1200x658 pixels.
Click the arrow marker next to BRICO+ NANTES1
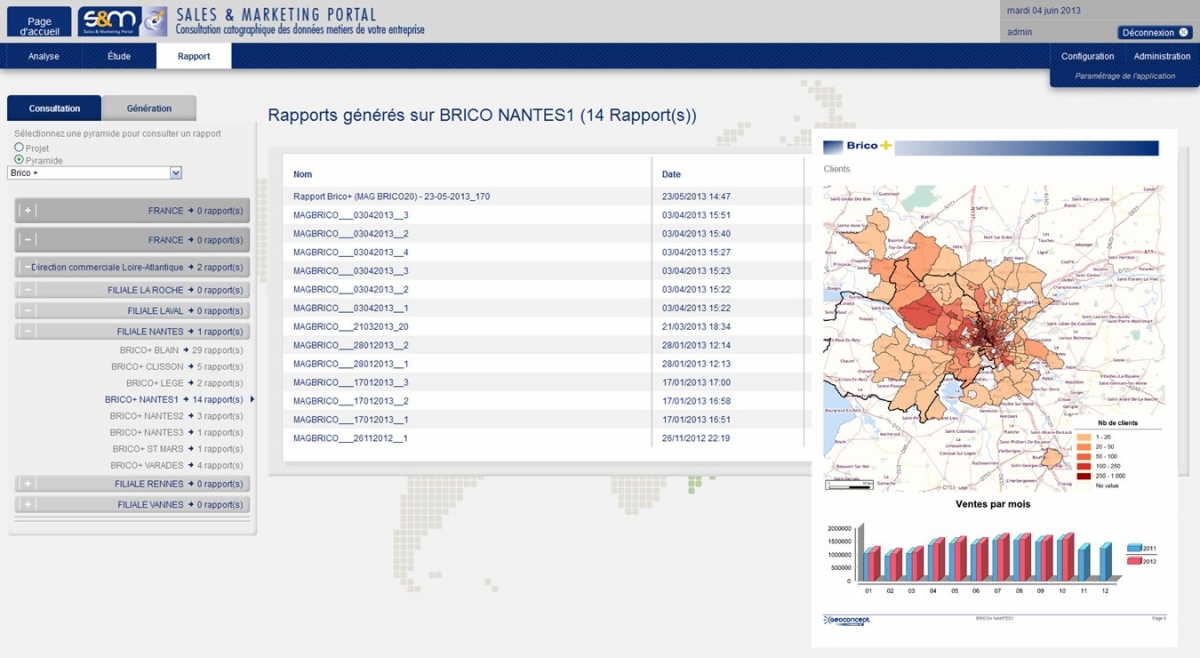pyautogui.click(x=252, y=400)
